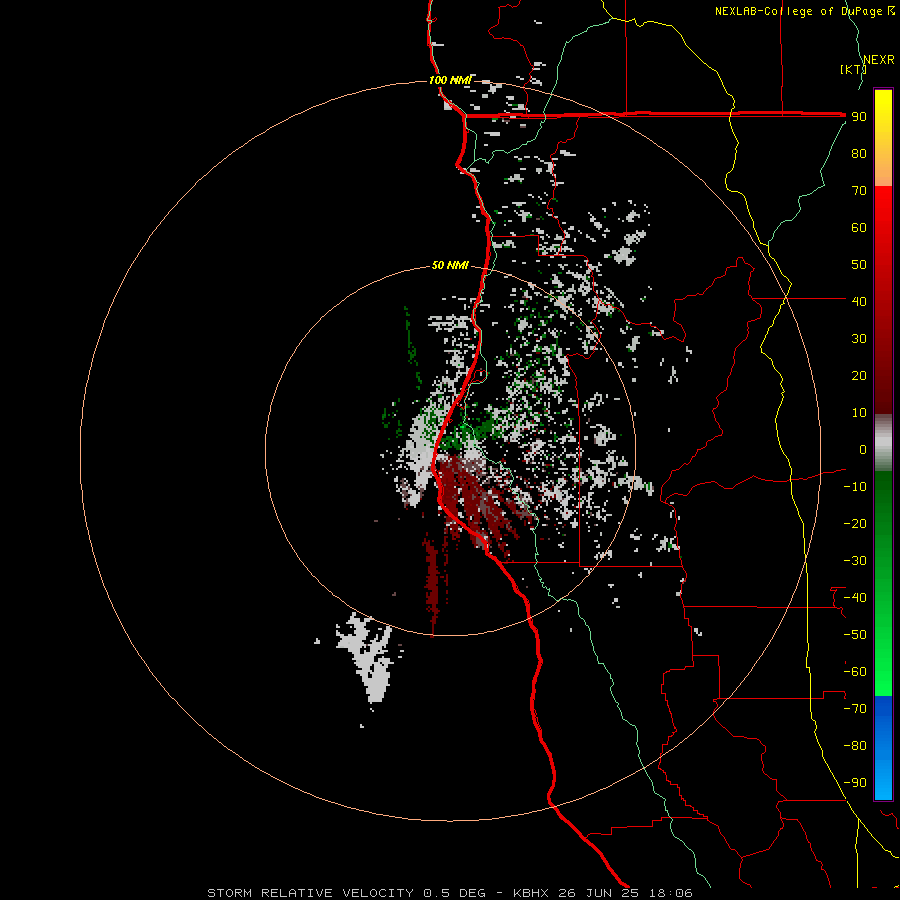This screenshot has height=900, width=900.
Task: Click the positive 60 scale label
Action: 859,228
